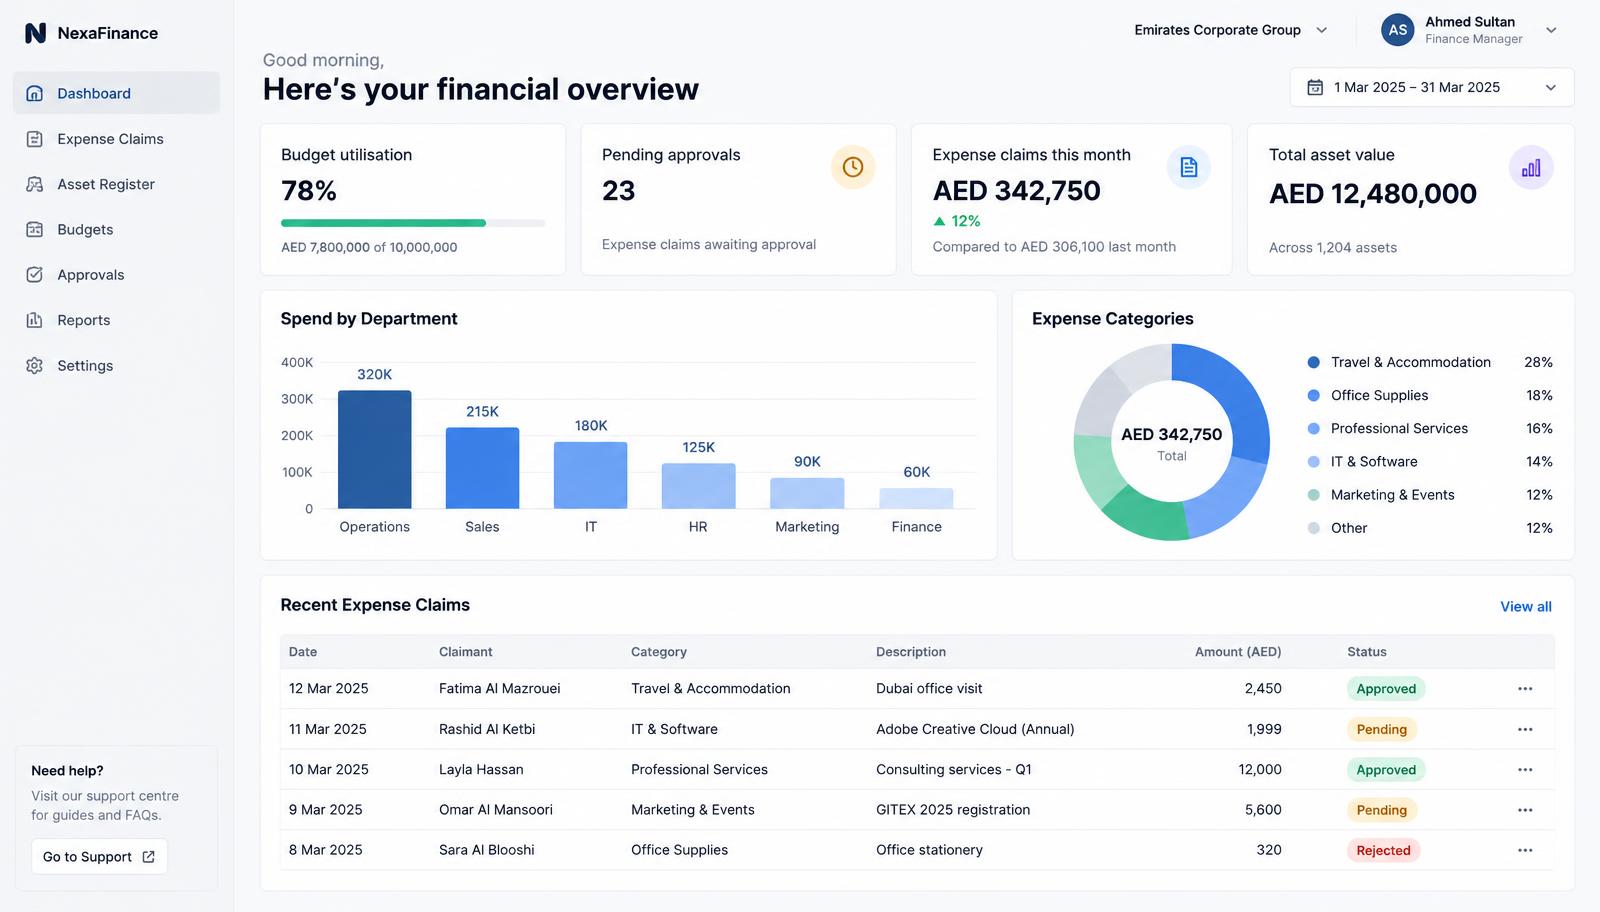1600x912 pixels.
Task: Click the Sales bar in department chart
Action: tap(482, 468)
